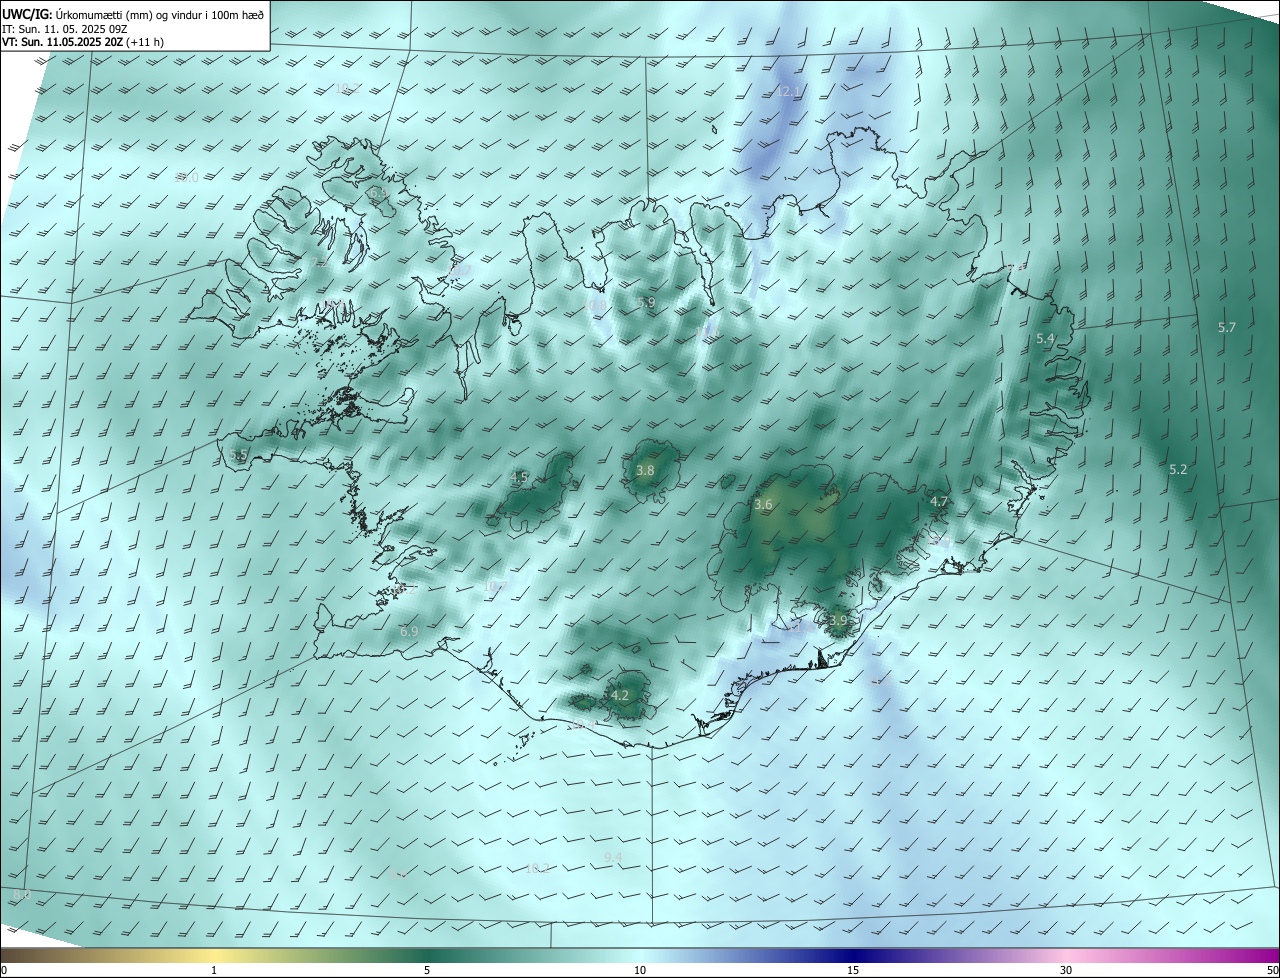This screenshot has width=1280, height=978.
Task: Click the 4.2 value on Mýrdalsjökull
Action: 619,695
